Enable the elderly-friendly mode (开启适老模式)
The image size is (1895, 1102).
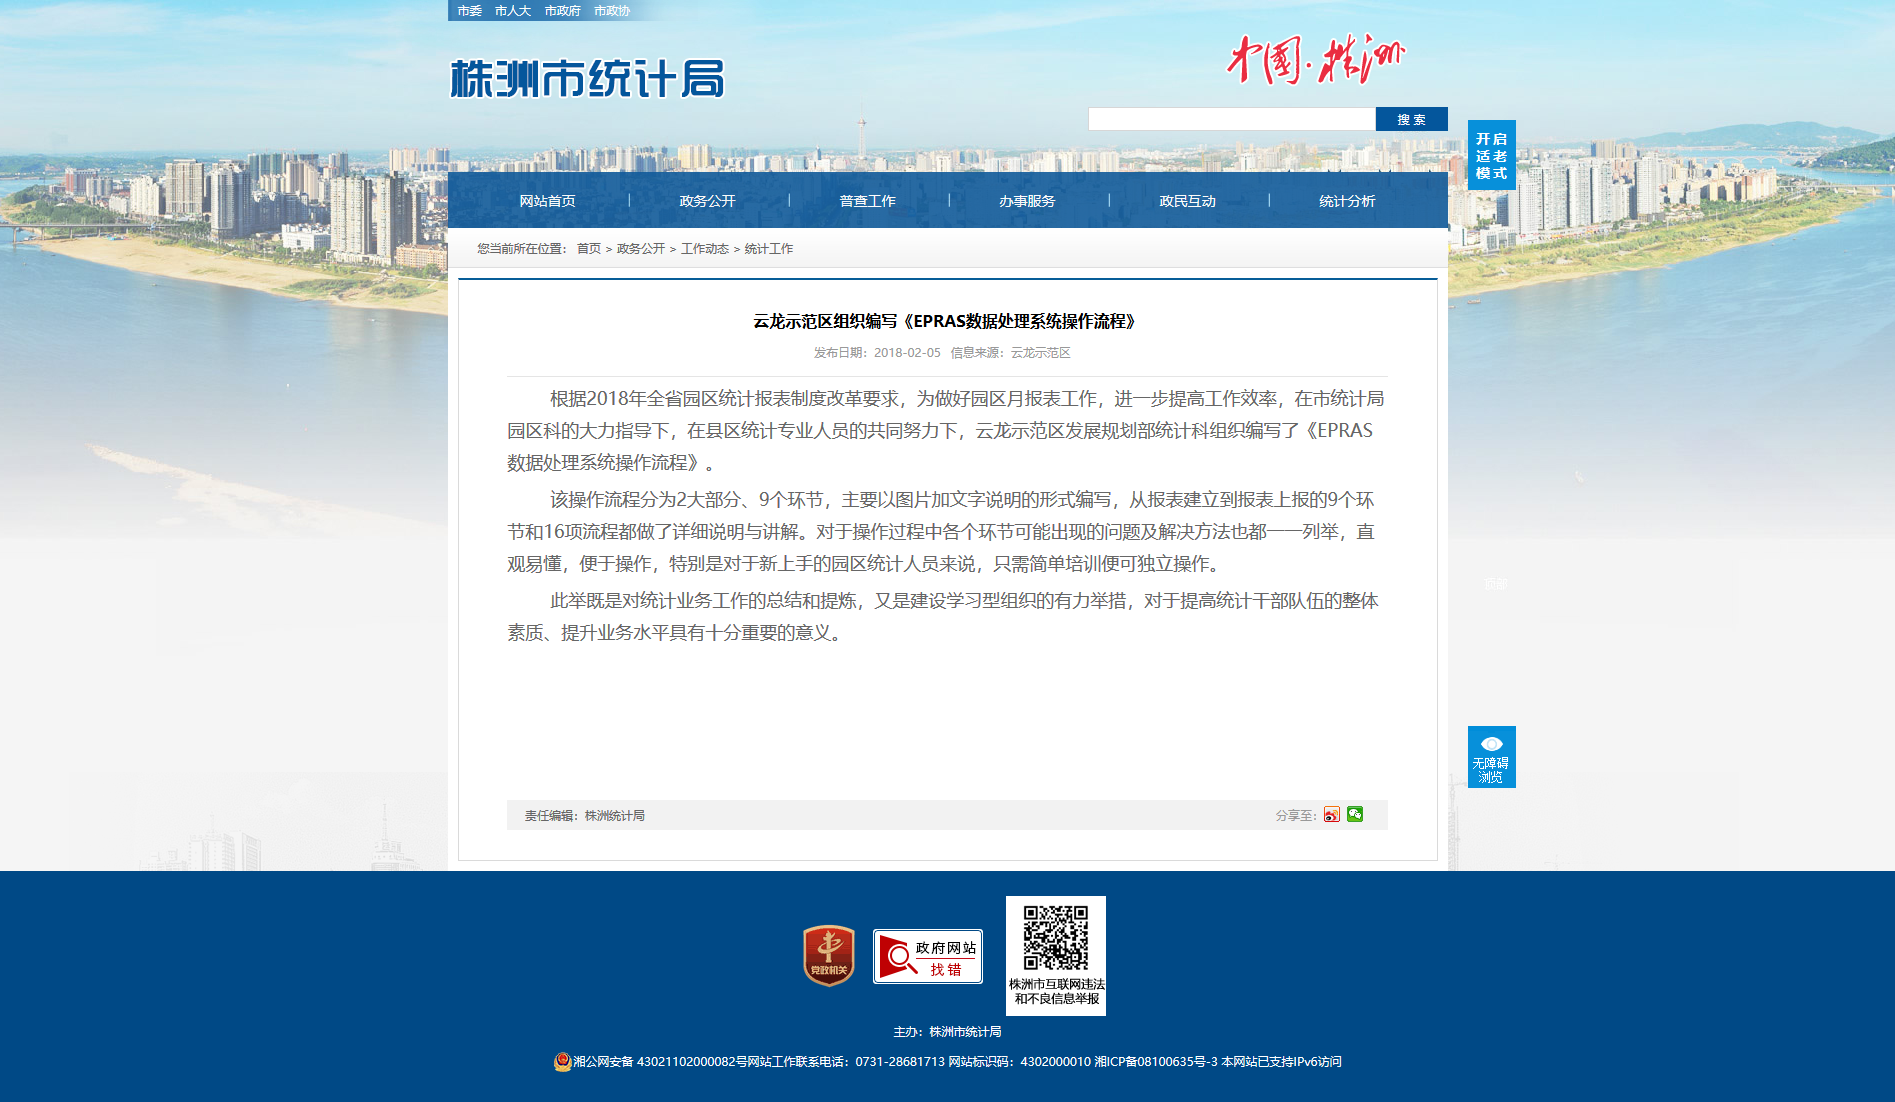(1491, 156)
